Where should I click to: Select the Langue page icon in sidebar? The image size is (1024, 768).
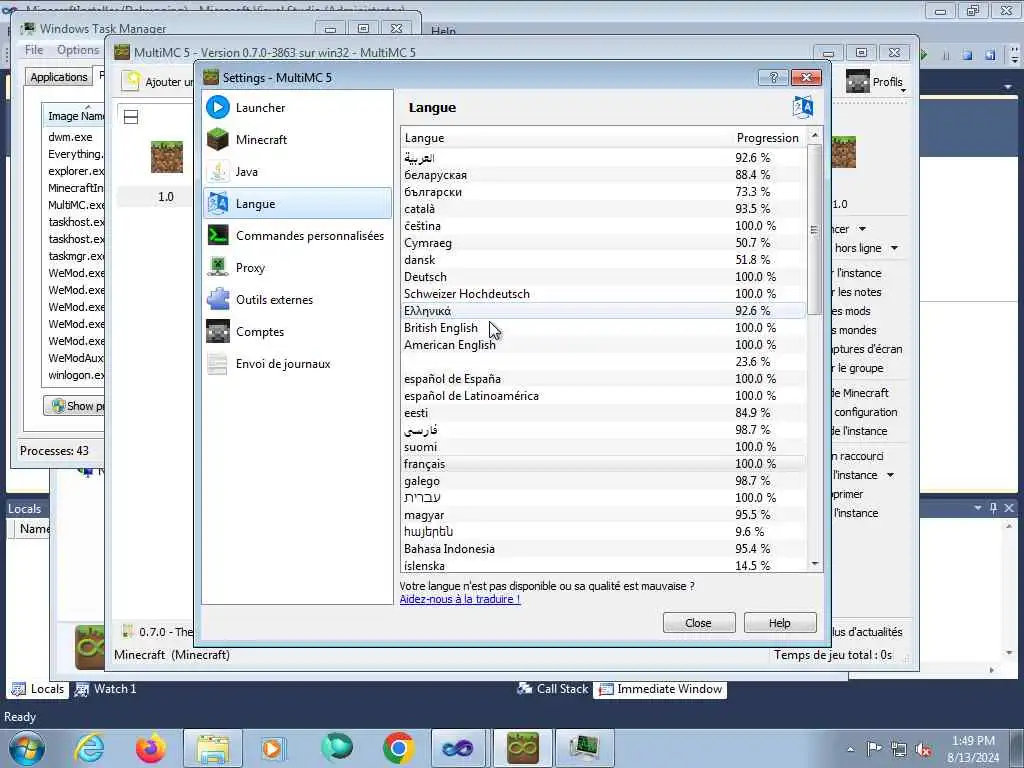point(217,203)
